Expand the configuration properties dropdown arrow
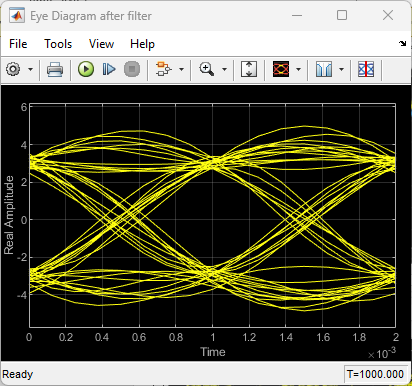Viewport: 412px width, 386px height. pos(30,69)
